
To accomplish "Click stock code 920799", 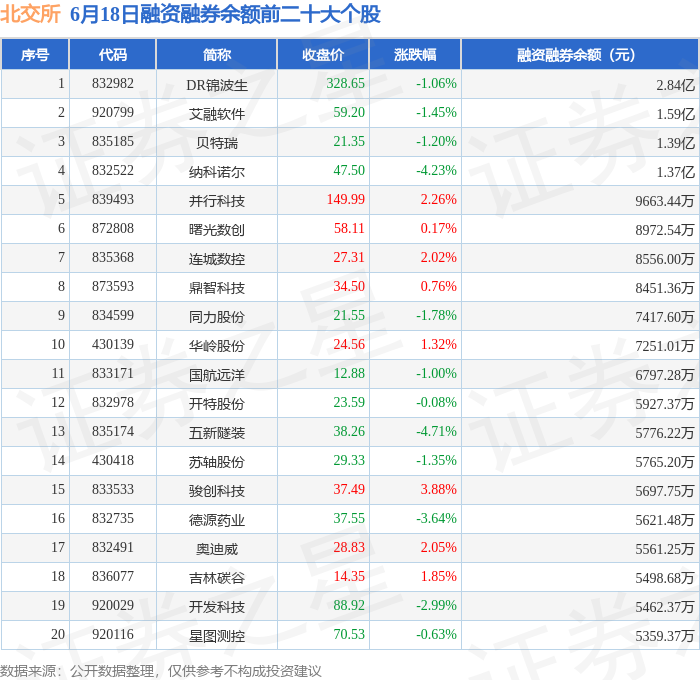I will (113, 113).
